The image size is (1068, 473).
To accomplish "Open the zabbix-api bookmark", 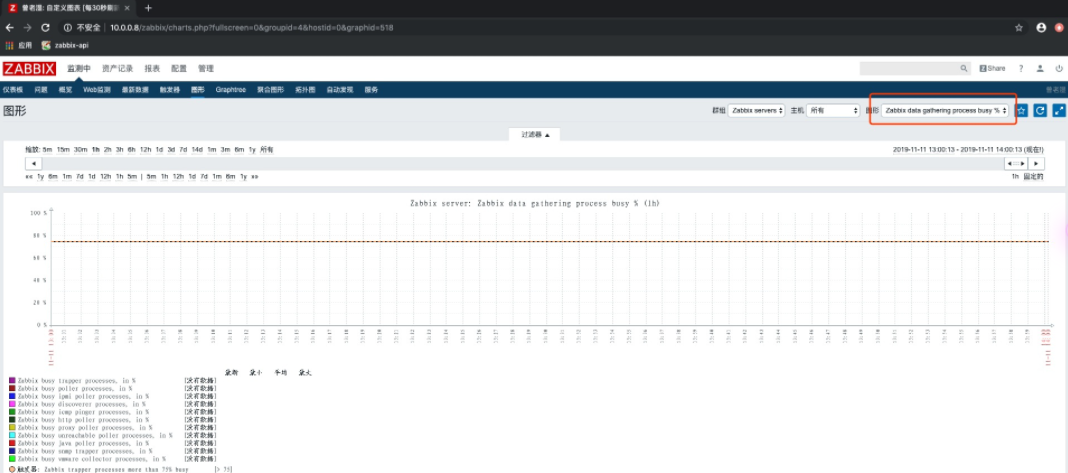I will point(65,46).
